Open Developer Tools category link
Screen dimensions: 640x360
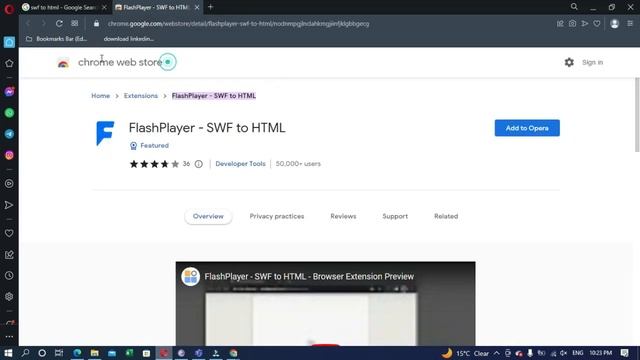240,164
